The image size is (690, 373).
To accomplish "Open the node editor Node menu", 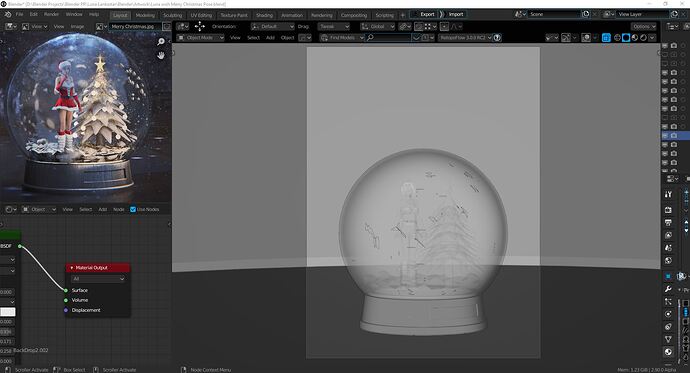I will (x=119, y=209).
